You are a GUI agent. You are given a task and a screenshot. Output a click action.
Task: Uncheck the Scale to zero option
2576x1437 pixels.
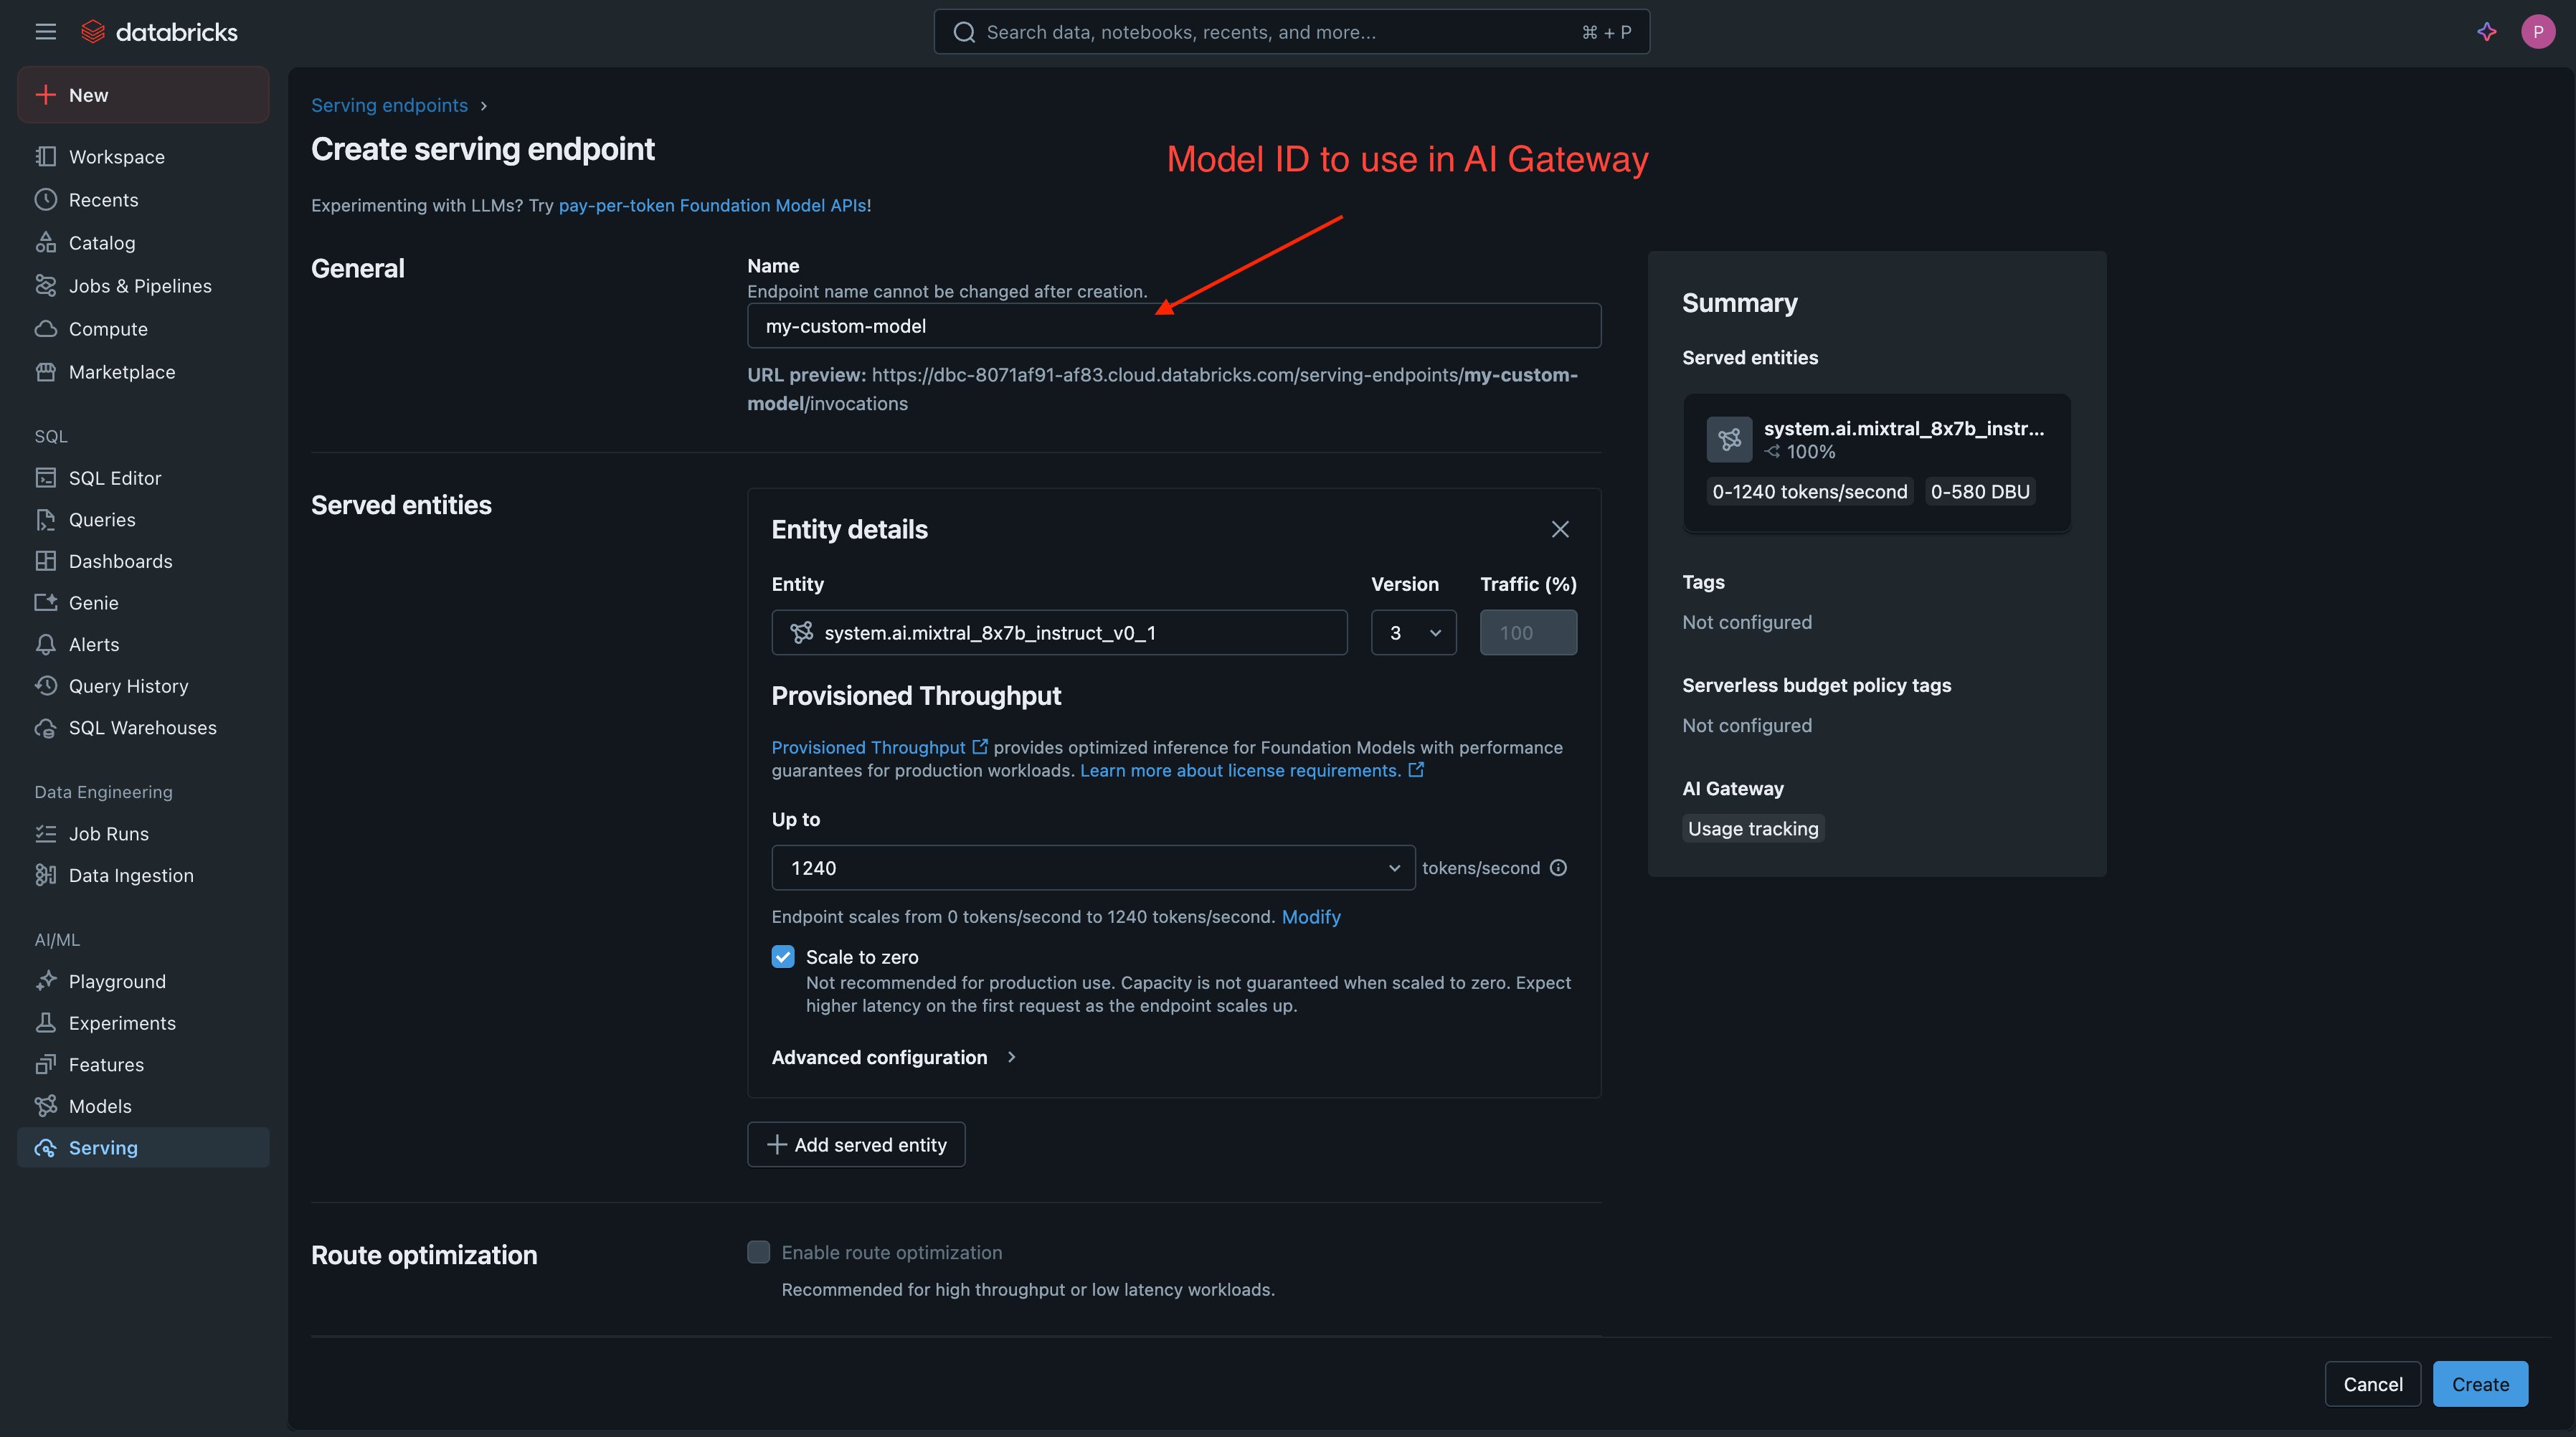pos(783,956)
